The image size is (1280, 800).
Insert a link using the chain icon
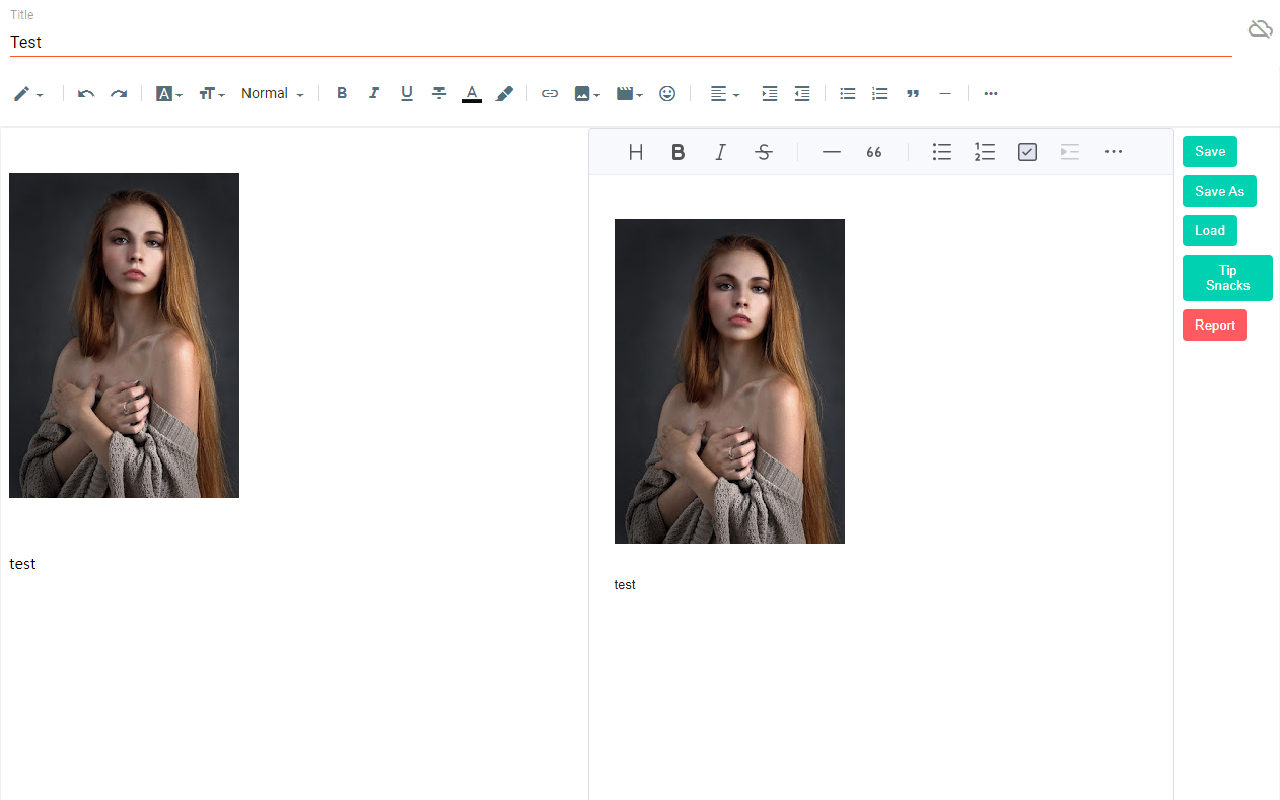[x=549, y=94]
